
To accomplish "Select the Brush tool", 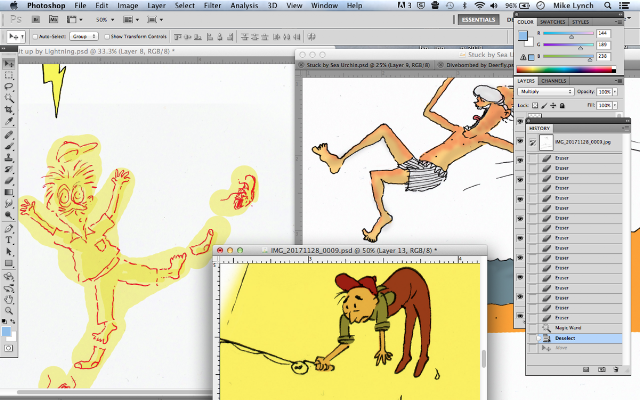I will point(9,147).
